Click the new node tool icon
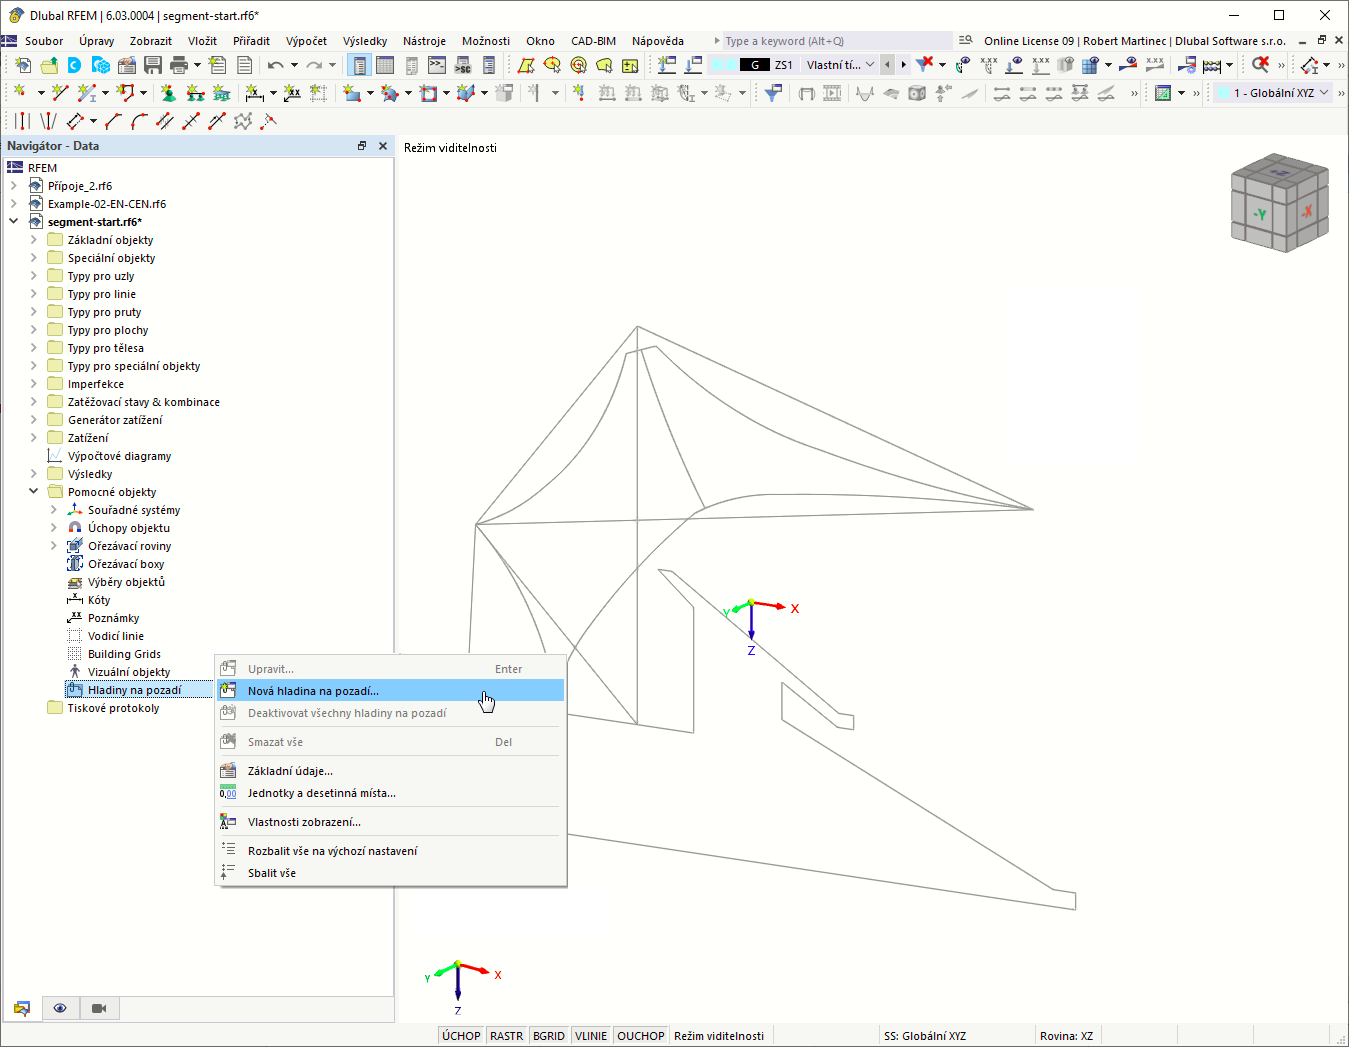Viewport: 1349px width, 1047px height. pos(19,93)
